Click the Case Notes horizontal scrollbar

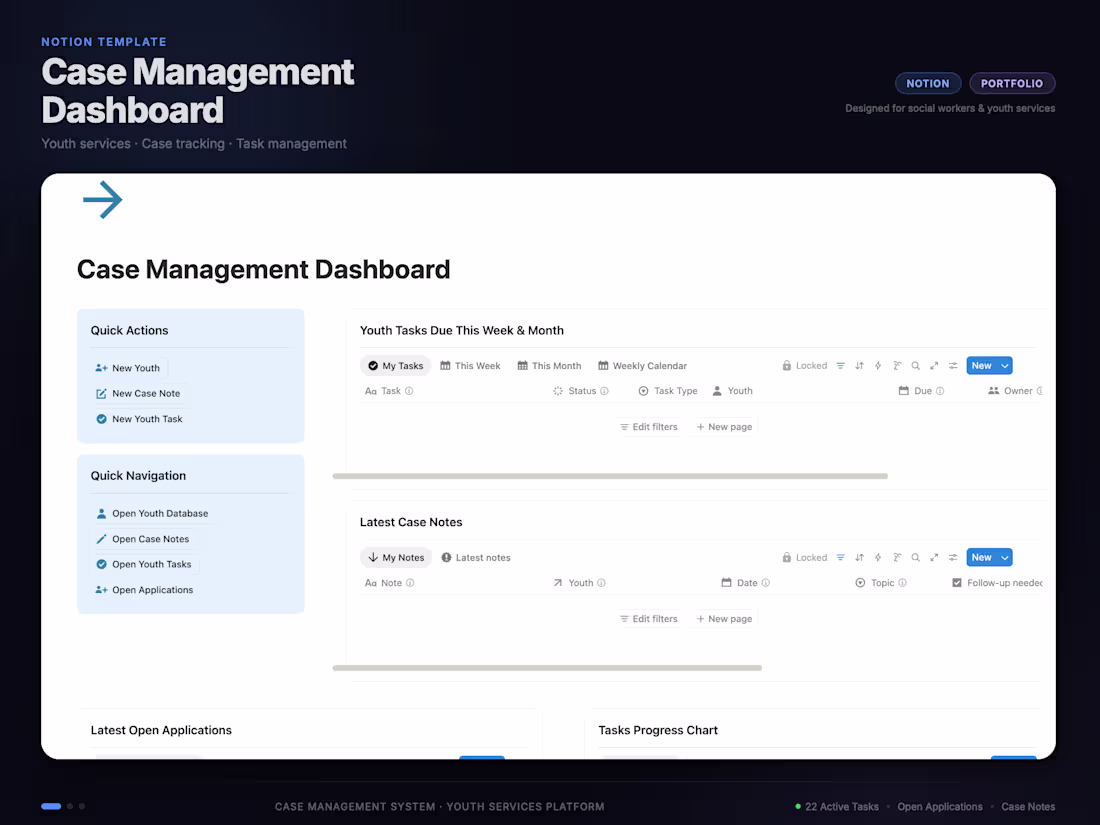coord(547,669)
